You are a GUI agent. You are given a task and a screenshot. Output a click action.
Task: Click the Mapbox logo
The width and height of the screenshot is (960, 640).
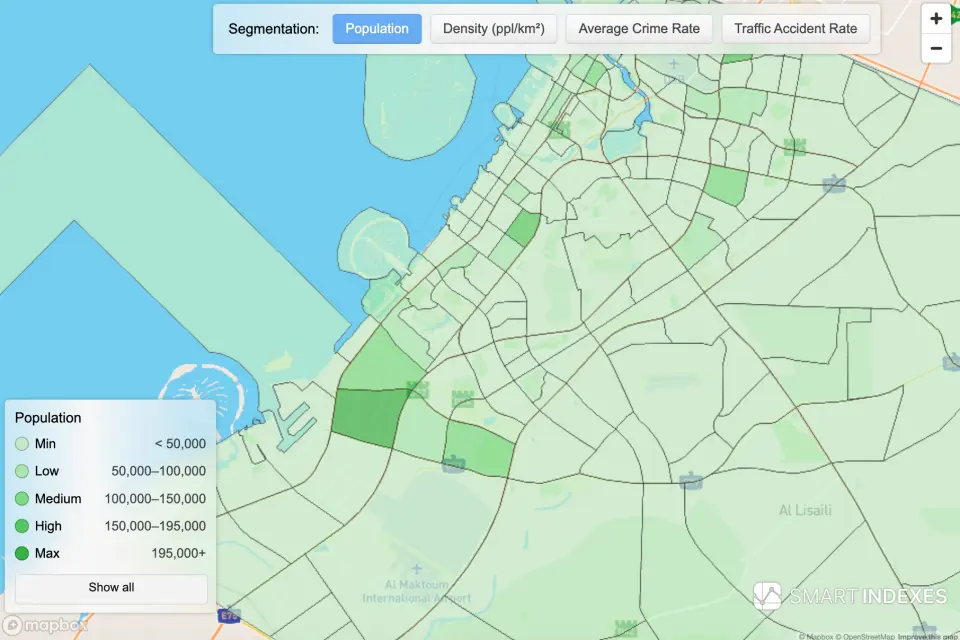click(x=46, y=625)
